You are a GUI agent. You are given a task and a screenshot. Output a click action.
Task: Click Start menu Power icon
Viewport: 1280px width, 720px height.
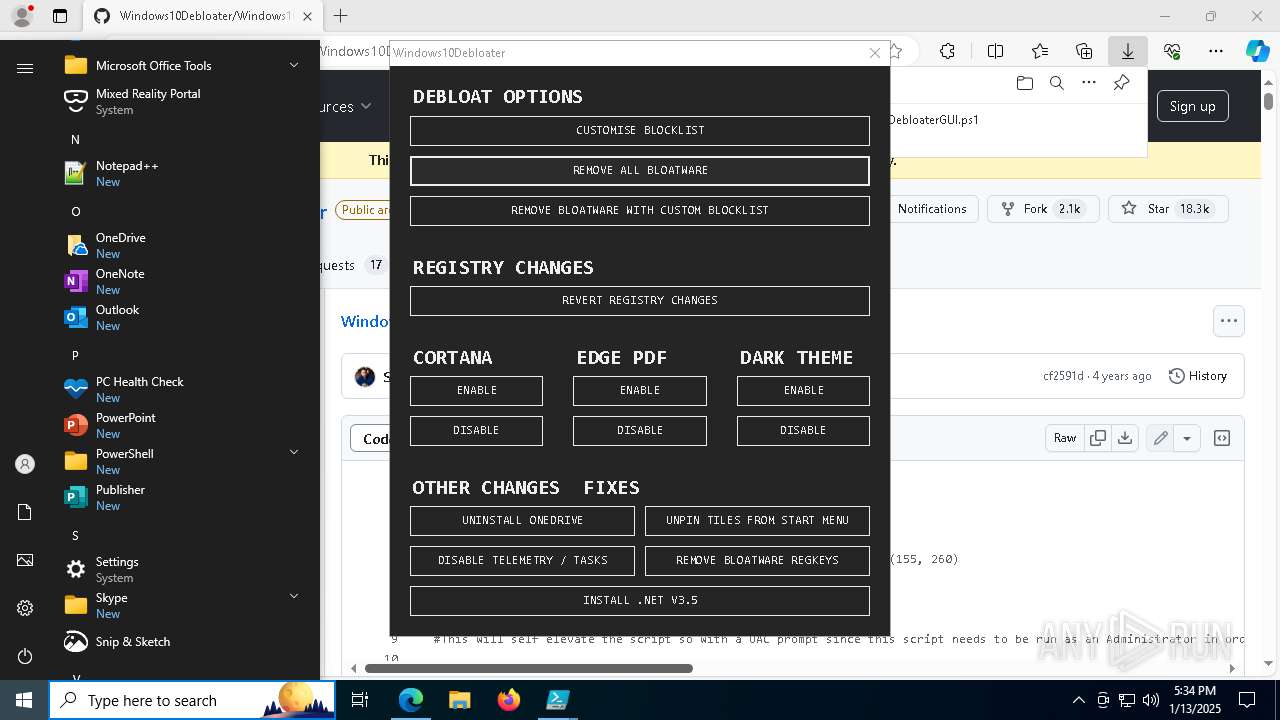click(25, 656)
